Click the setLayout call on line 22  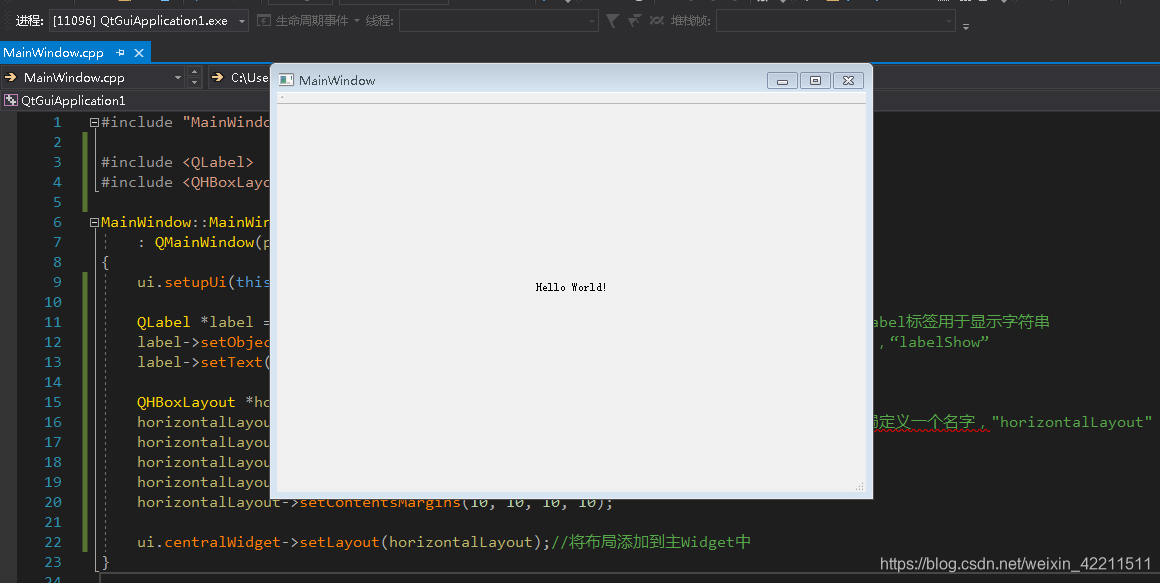point(340,542)
